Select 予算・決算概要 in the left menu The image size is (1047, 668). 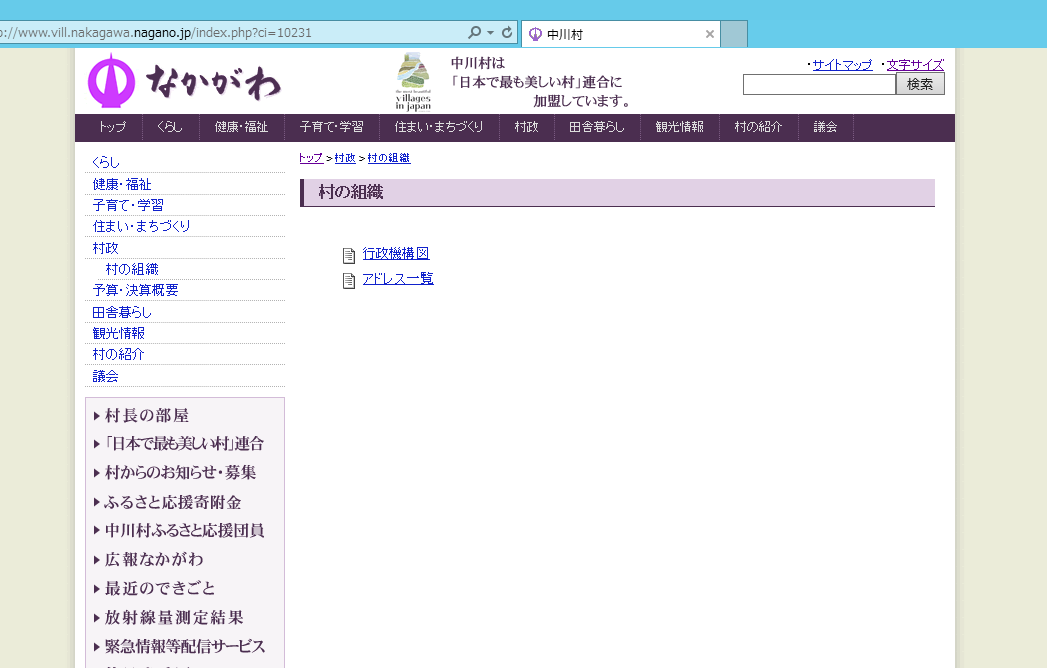point(135,290)
